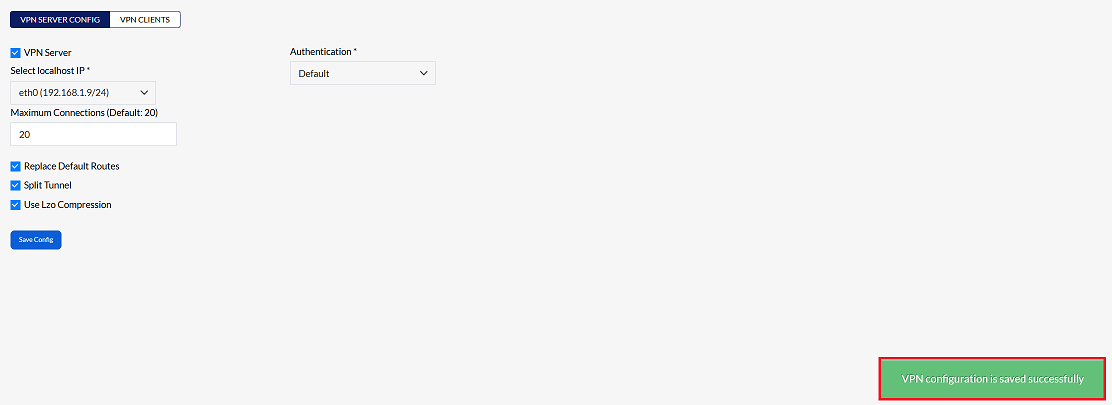Disable the Split Tunnel checkbox
Image resolution: width=1112 pixels, height=405 pixels.
point(16,185)
